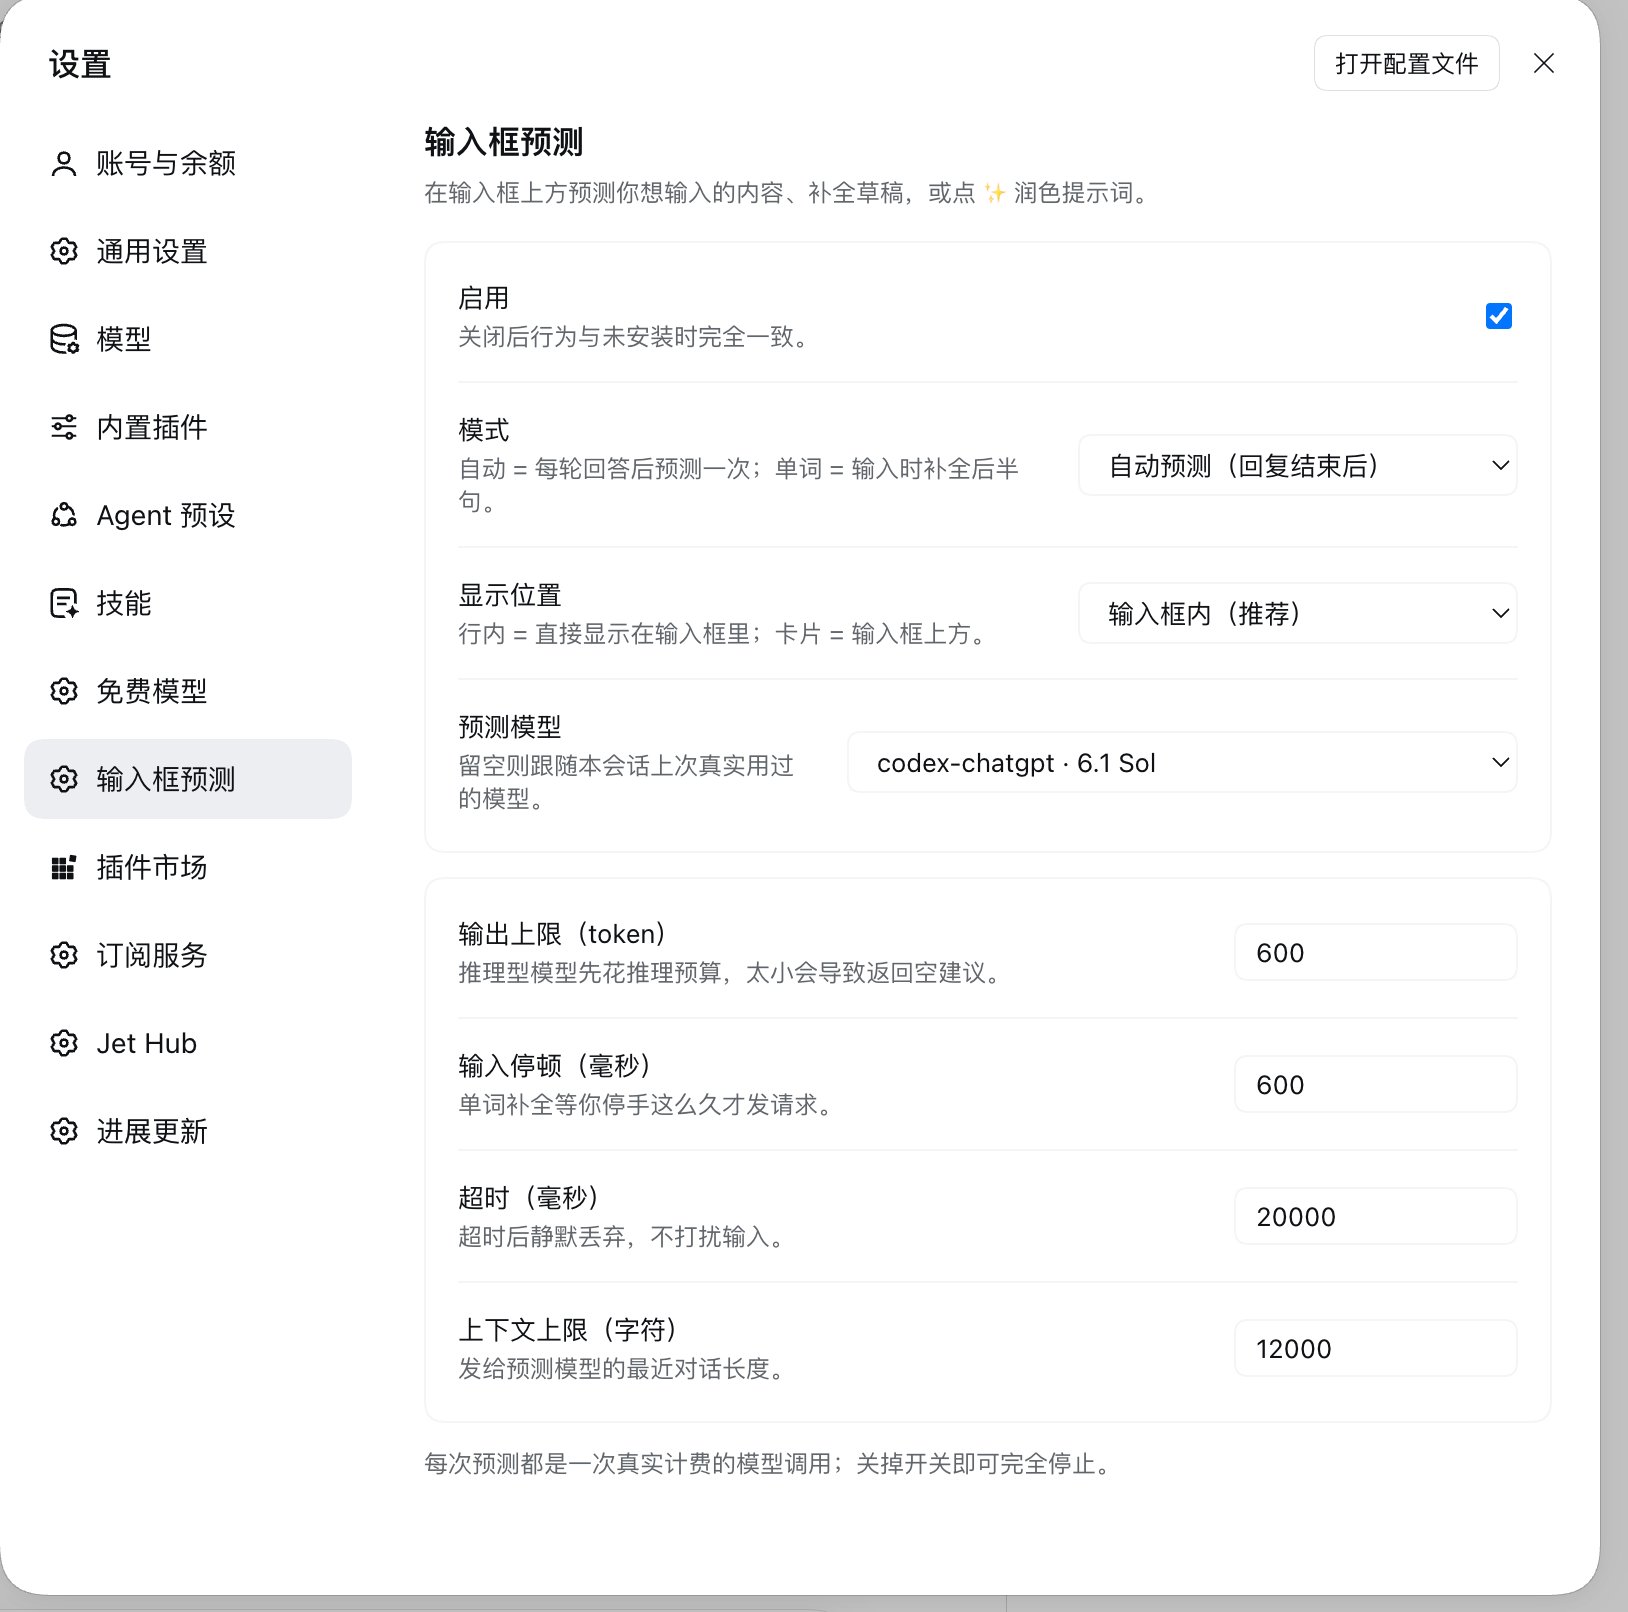Open the 进展更新 section
The width and height of the screenshot is (1628, 1612).
pyautogui.click(x=188, y=1132)
